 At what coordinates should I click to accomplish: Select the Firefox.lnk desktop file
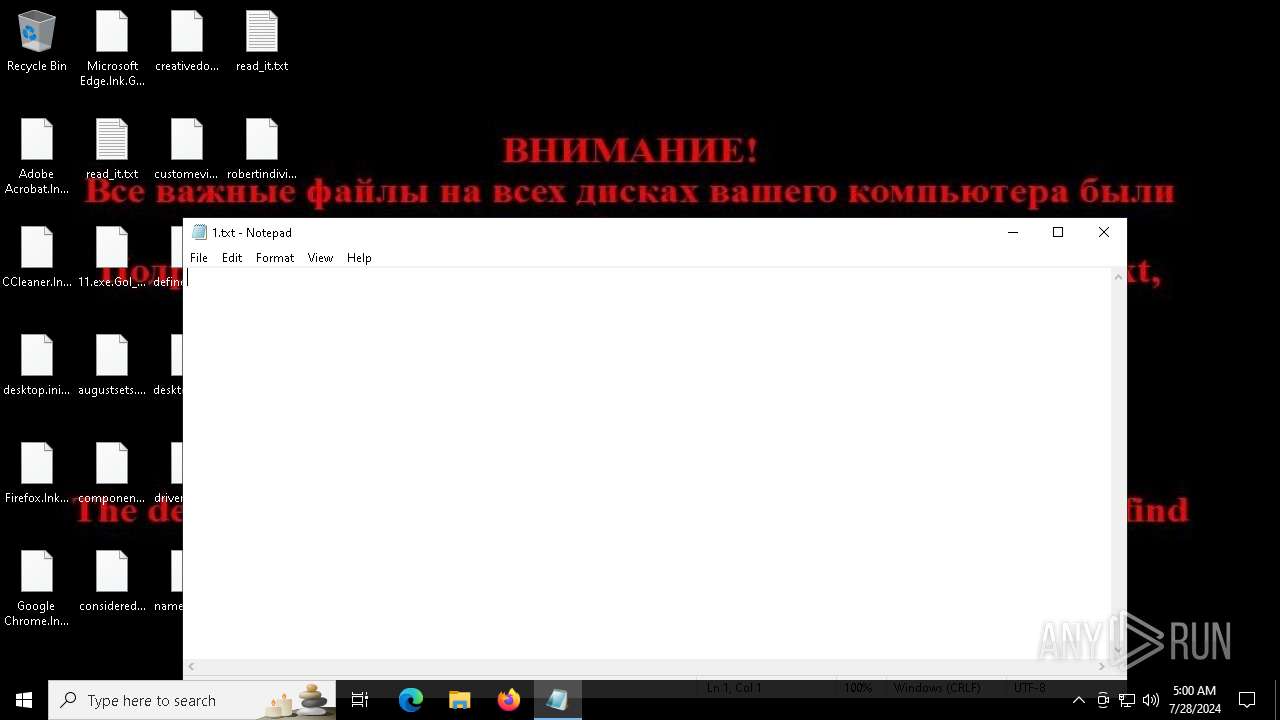tap(37, 474)
